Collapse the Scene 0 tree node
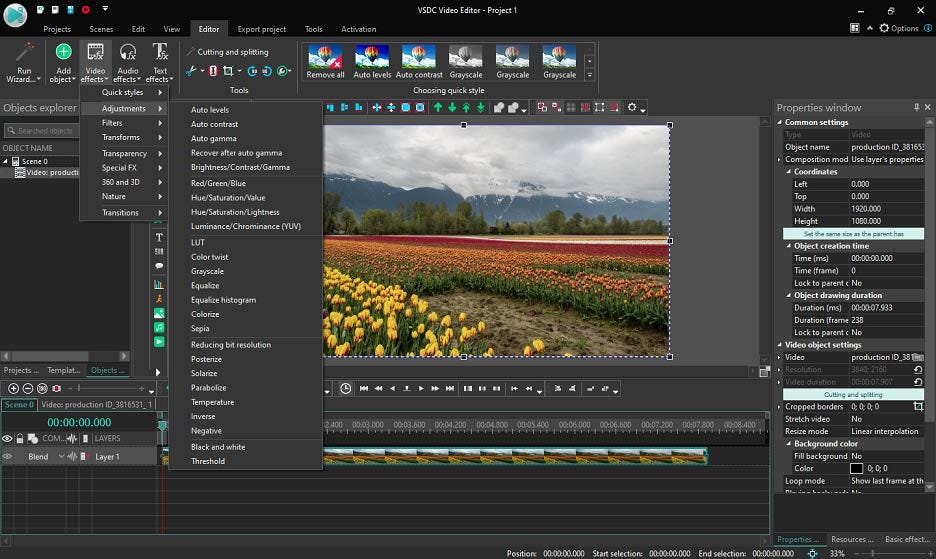This screenshot has width=936, height=559. (x=5, y=161)
